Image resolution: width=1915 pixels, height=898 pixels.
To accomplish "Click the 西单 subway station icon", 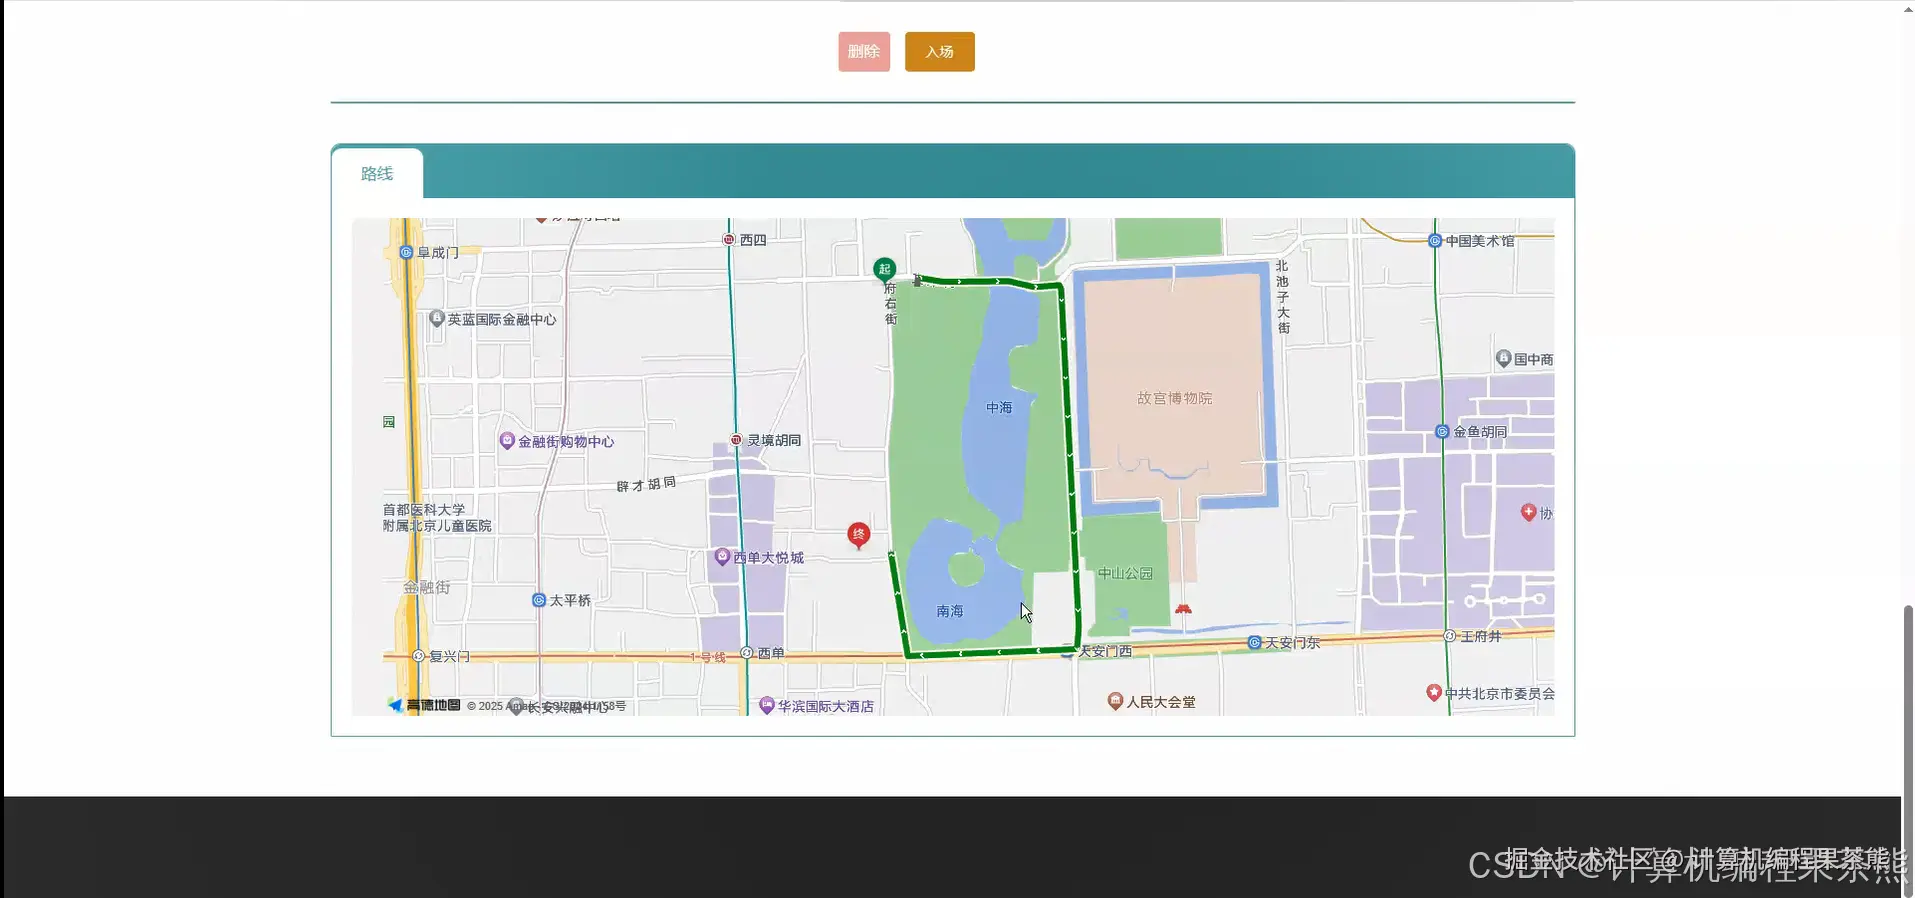I will pyautogui.click(x=747, y=653).
